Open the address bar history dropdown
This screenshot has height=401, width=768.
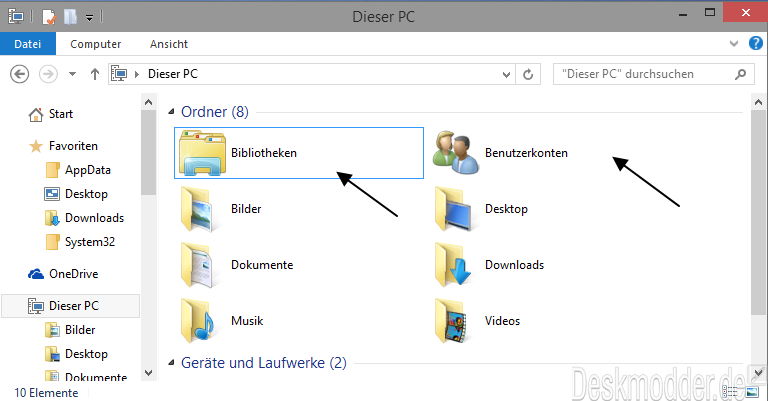(x=506, y=74)
